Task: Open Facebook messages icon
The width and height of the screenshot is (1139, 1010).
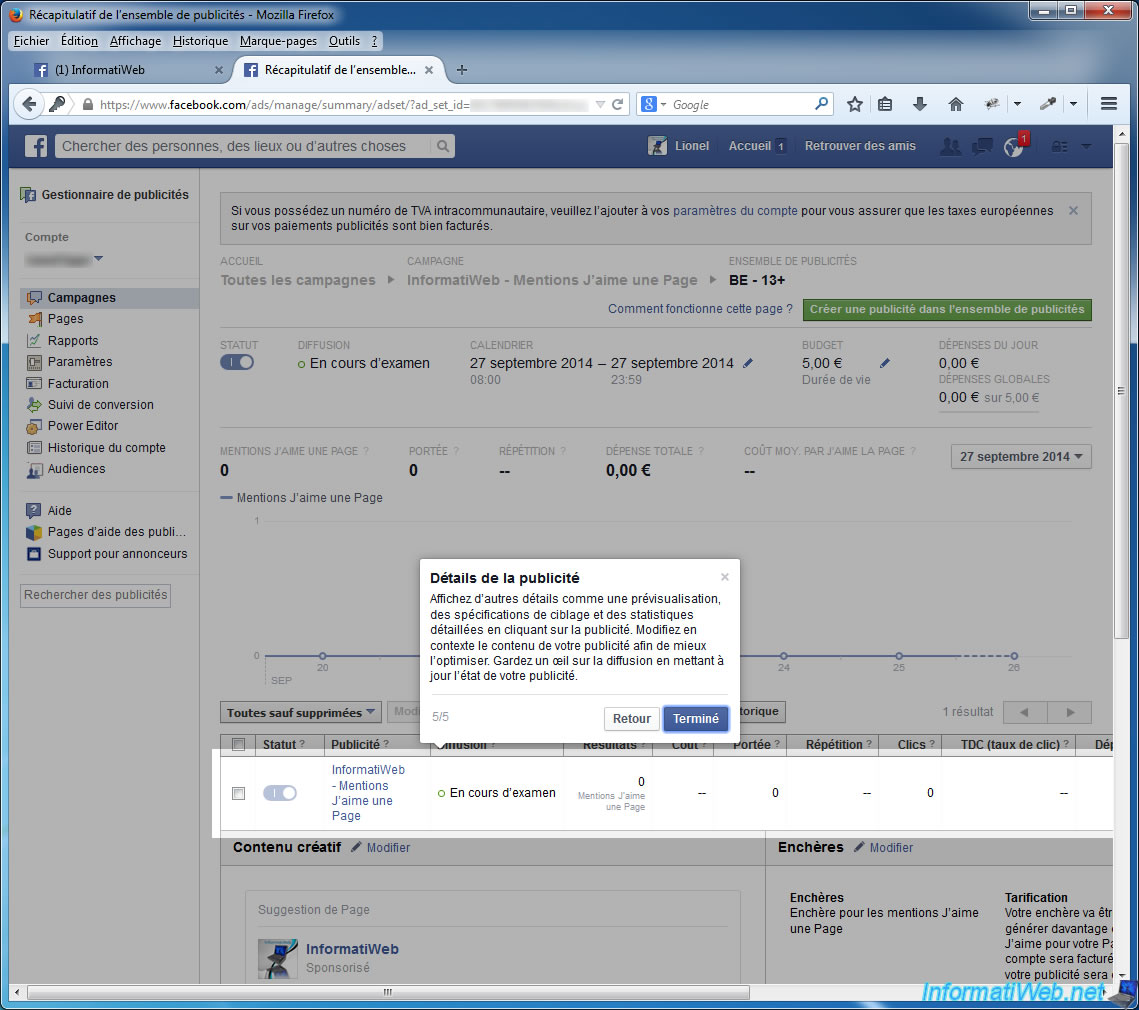Action: [x=982, y=146]
